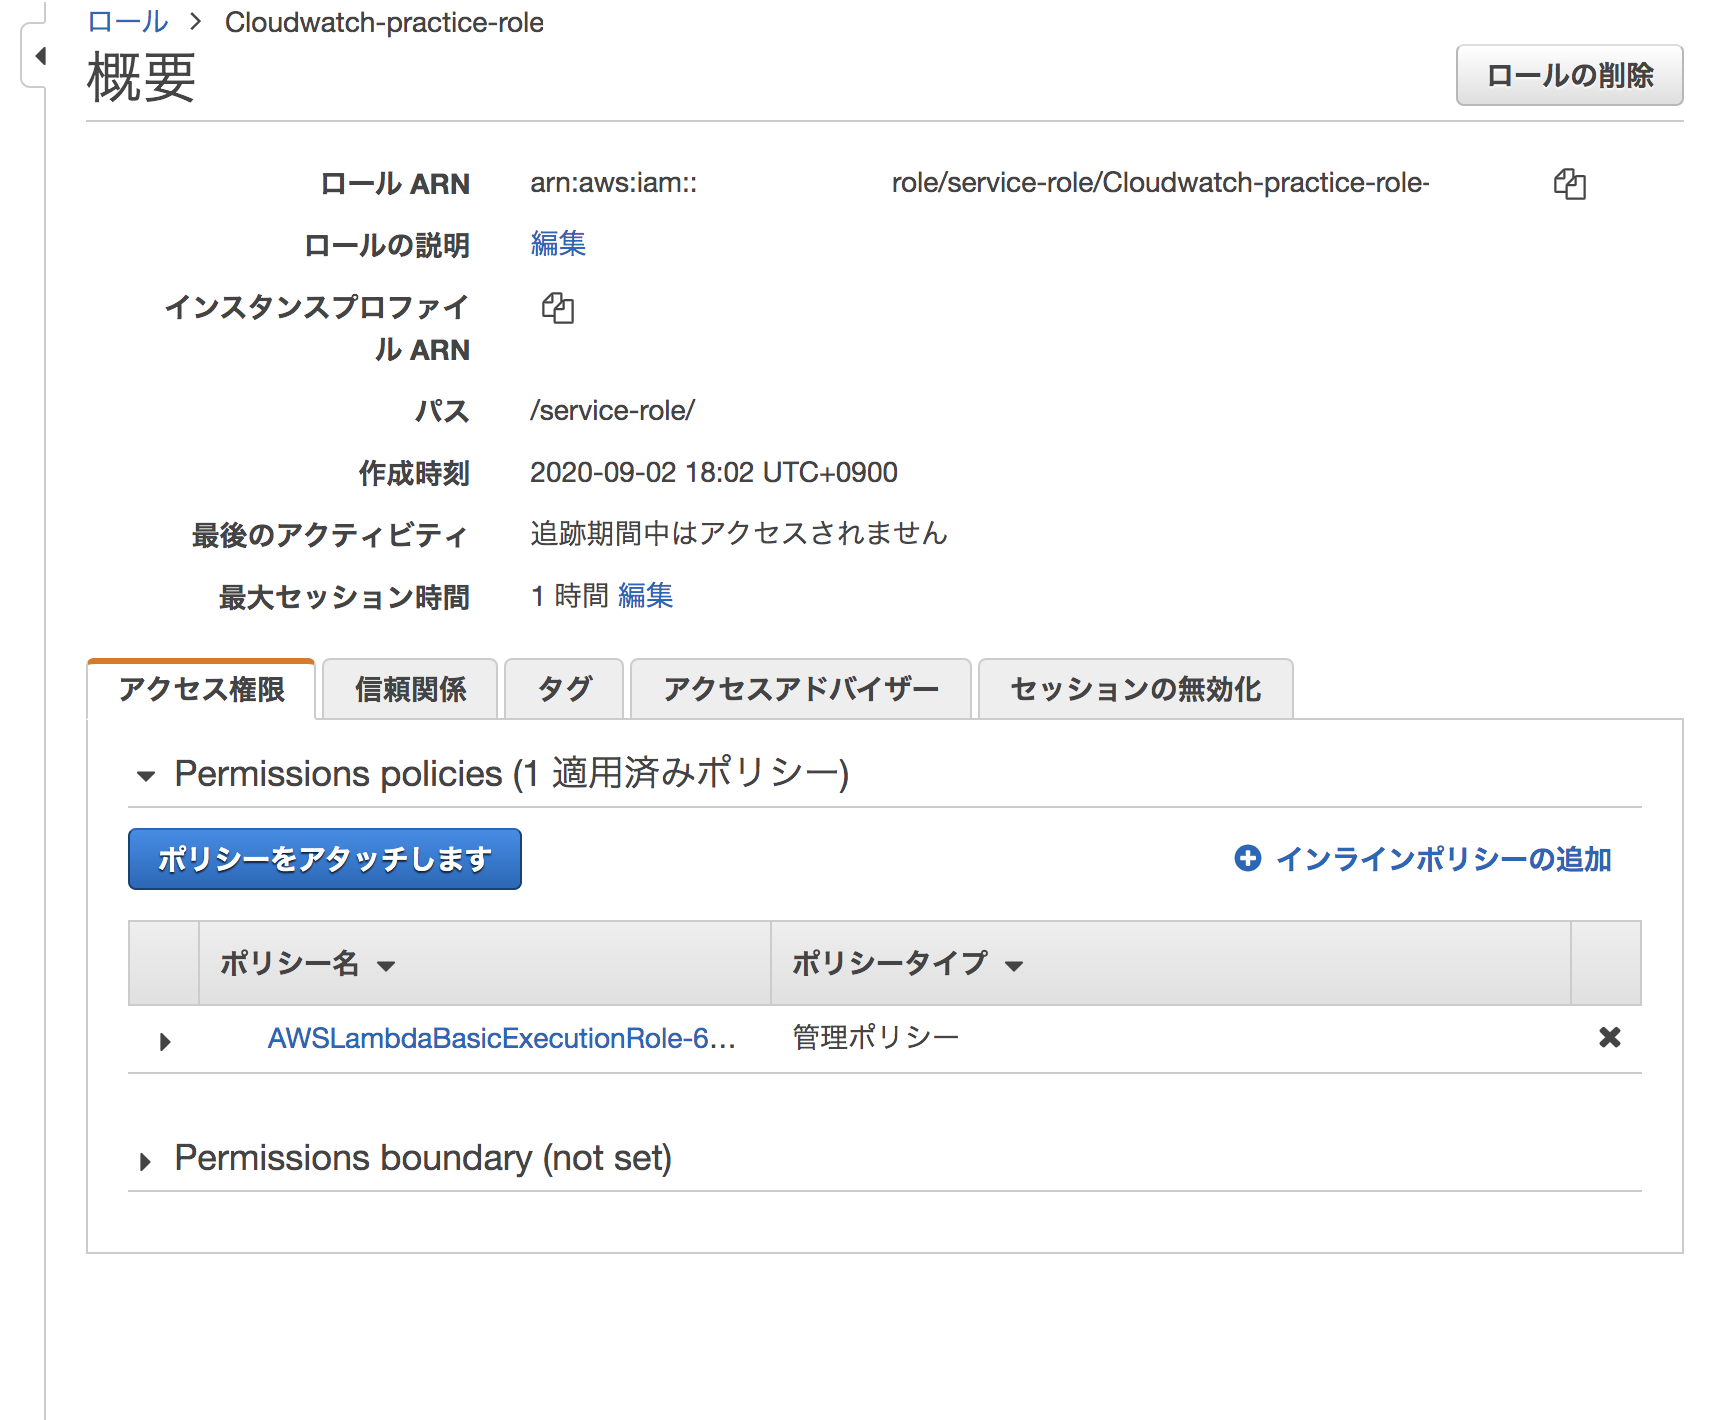
Task: Open the タグ tab
Action: pos(563,688)
